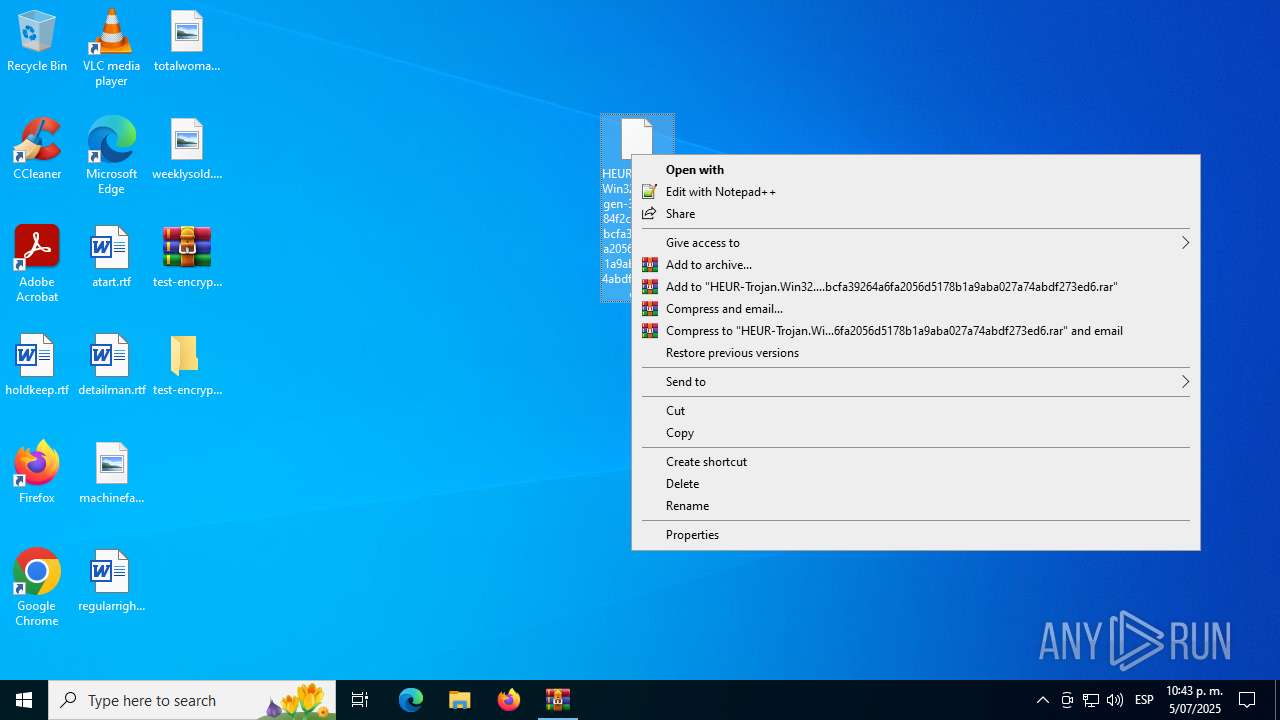Switch to the WinRAR taskbar window
The width and height of the screenshot is (1280, 720).
[558, 700]
